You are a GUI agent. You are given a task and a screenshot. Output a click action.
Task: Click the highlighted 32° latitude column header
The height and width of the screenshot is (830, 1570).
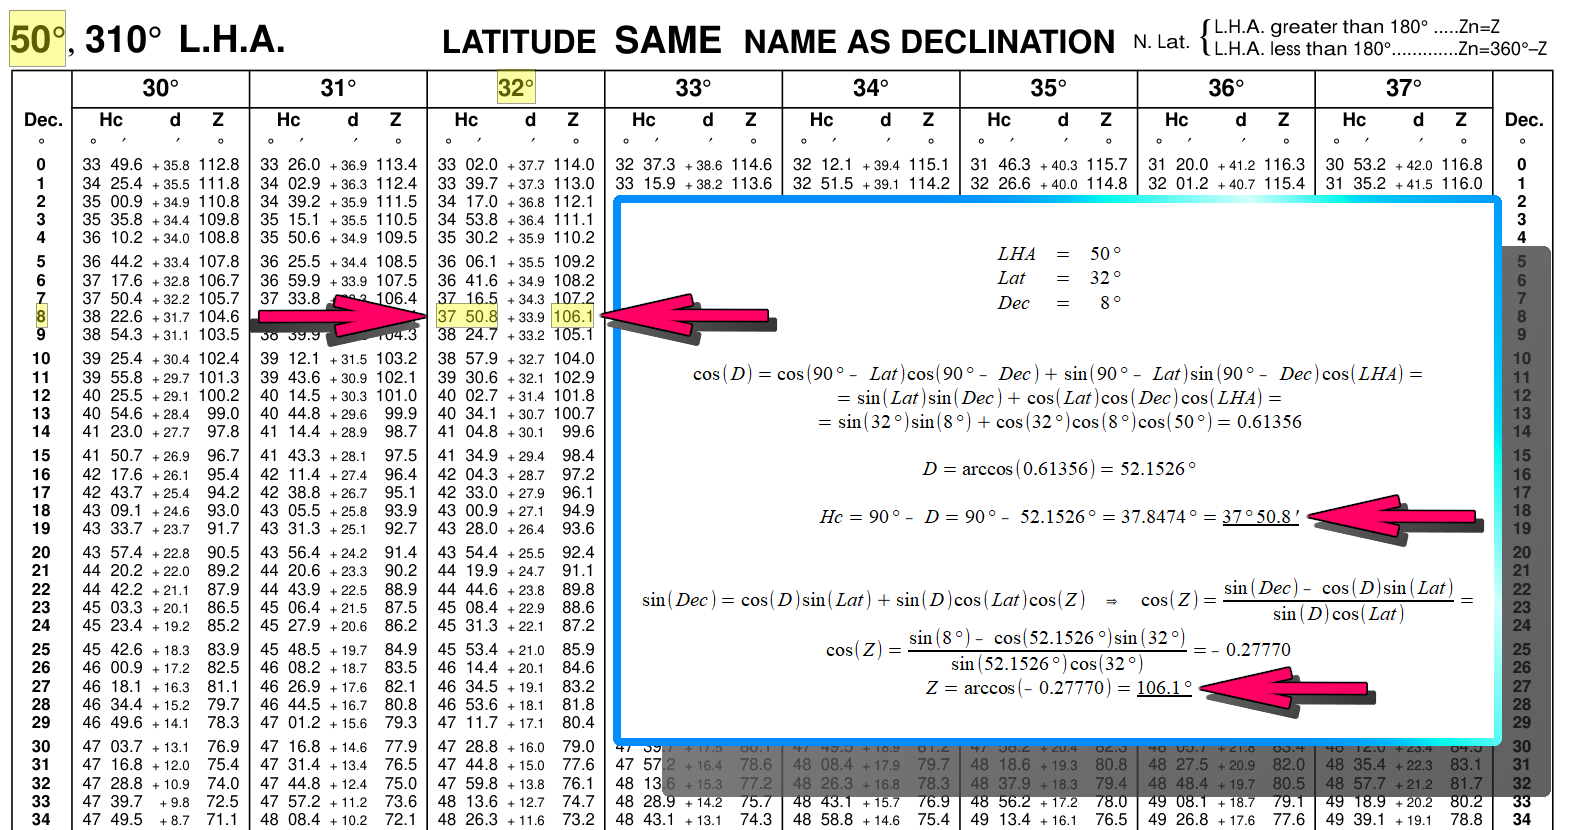click(516, 88)
